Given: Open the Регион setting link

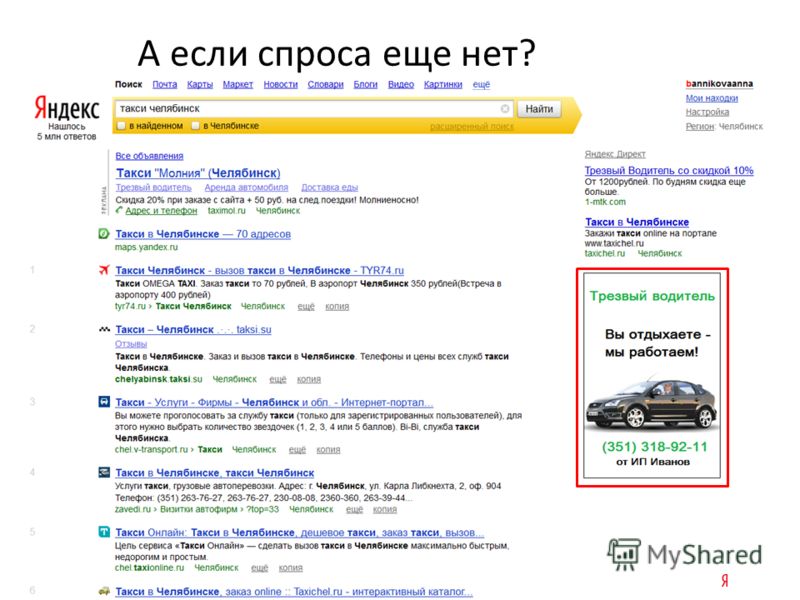Looking at the screenshot, I should [x=699, y=127].
